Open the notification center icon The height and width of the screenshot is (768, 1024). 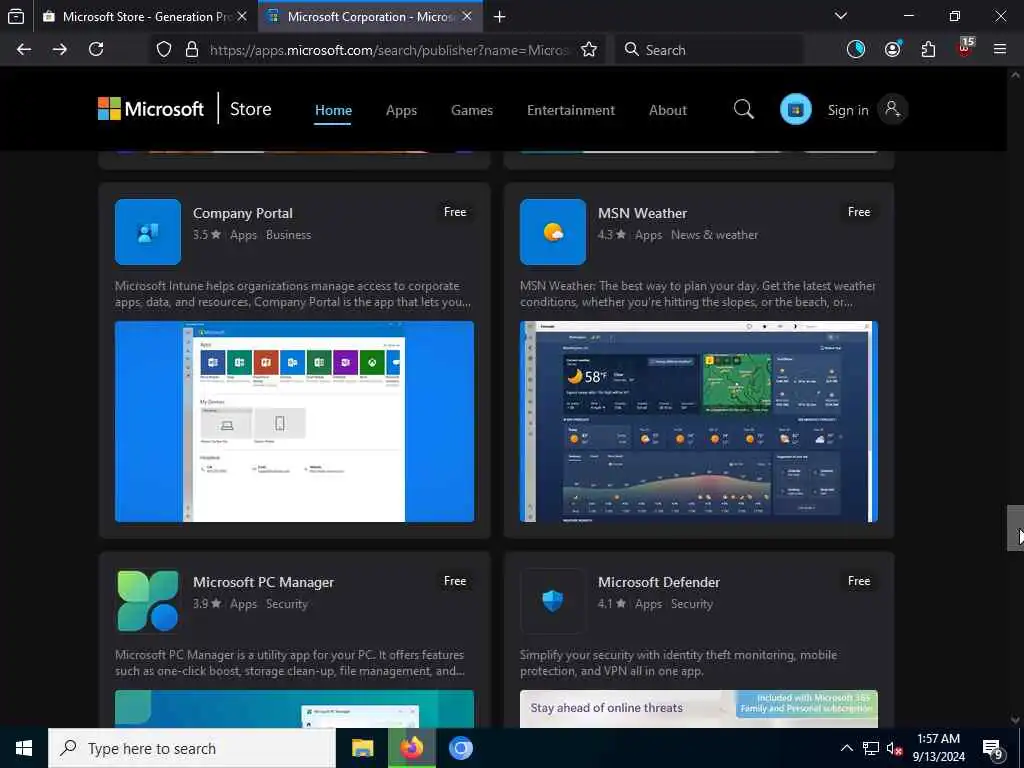[x=993, y=749]
